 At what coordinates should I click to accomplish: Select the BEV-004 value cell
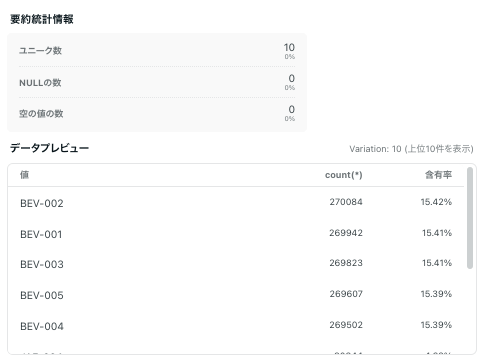click(x=42, y=326)
